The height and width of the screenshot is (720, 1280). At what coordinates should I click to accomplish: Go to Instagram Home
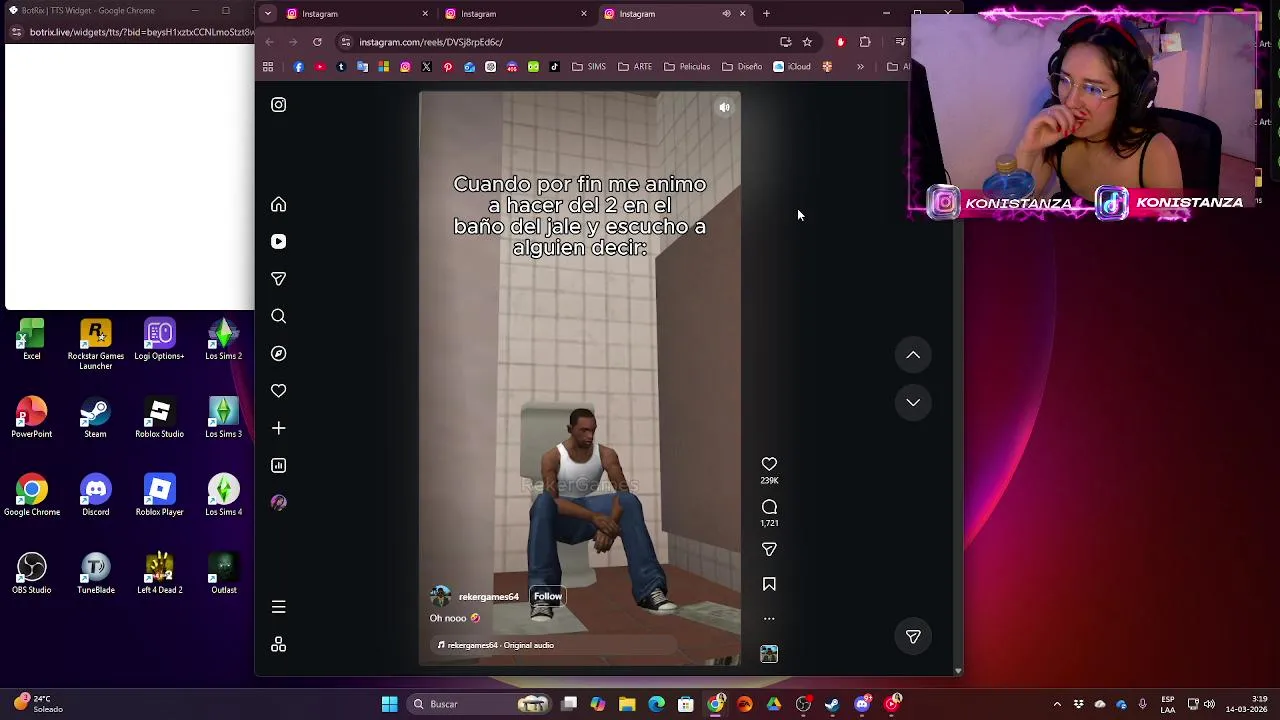point(278,205)
